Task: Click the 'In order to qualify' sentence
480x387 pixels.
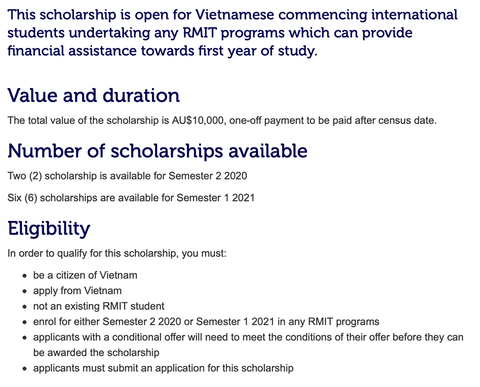Action: (117, 253)
